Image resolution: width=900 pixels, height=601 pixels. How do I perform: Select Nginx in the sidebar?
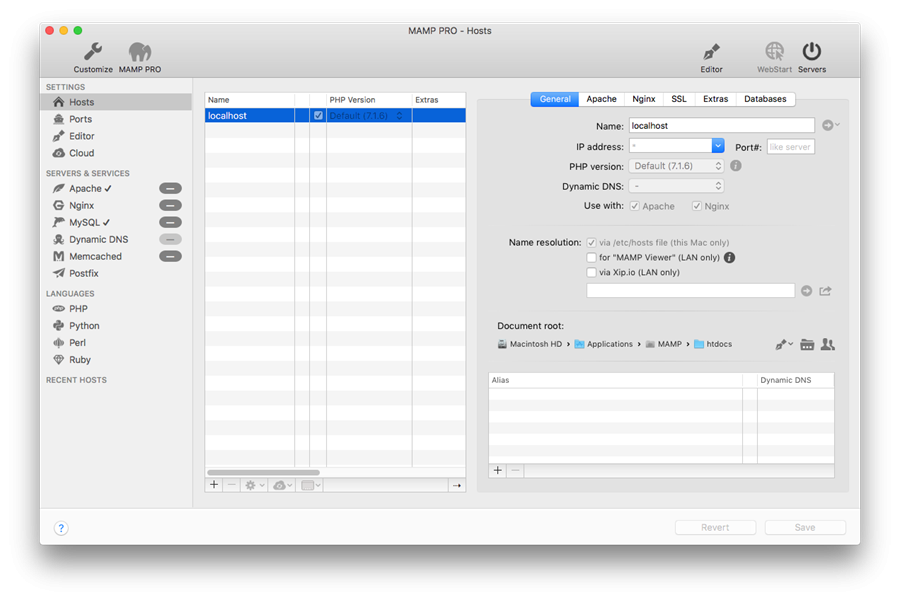(x=82, y=205)
